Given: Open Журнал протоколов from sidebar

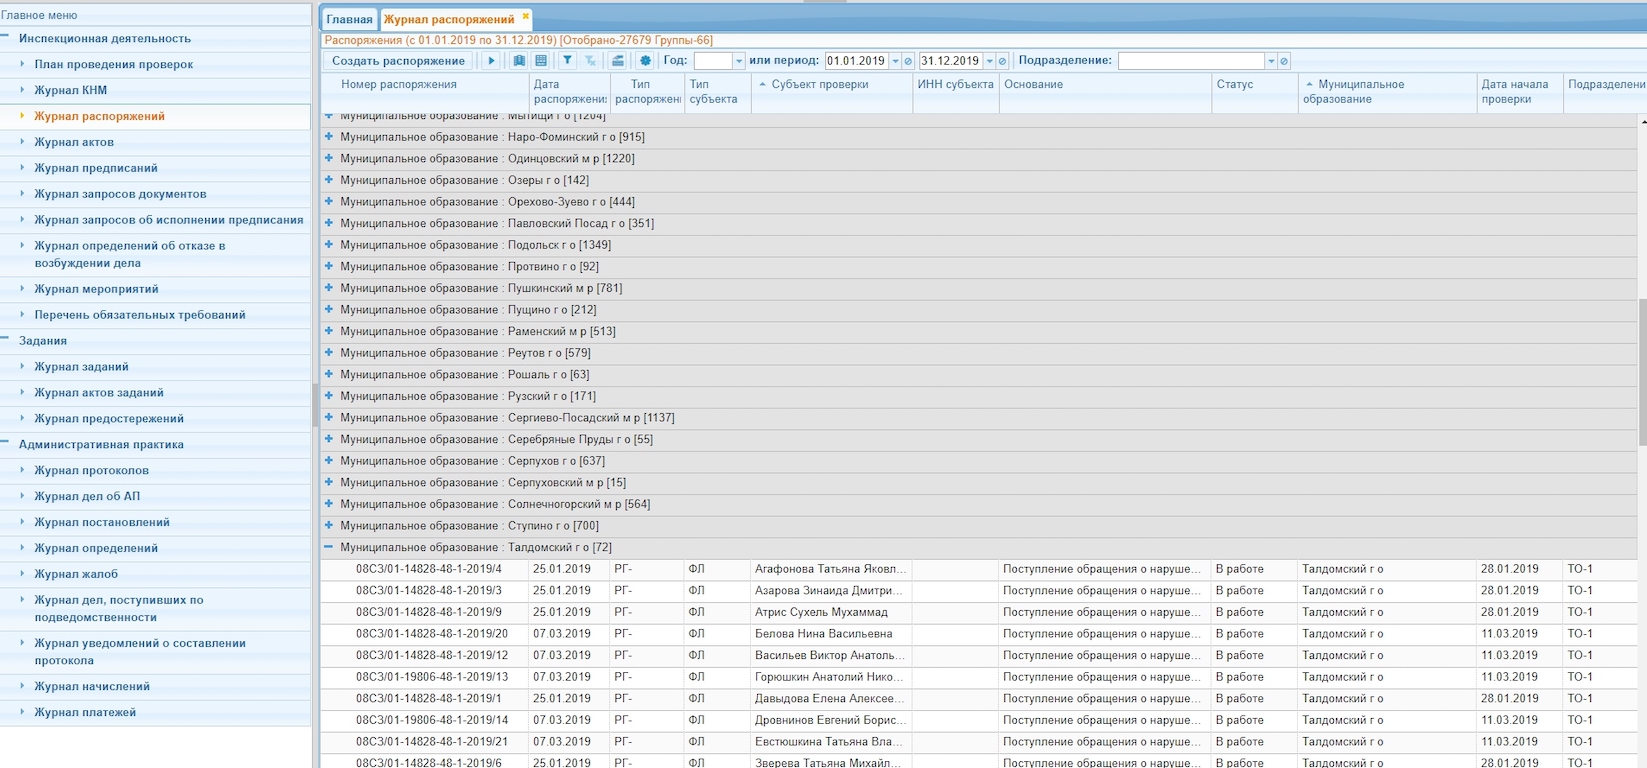Looking at the screenshot, I should tap(91, 470).
